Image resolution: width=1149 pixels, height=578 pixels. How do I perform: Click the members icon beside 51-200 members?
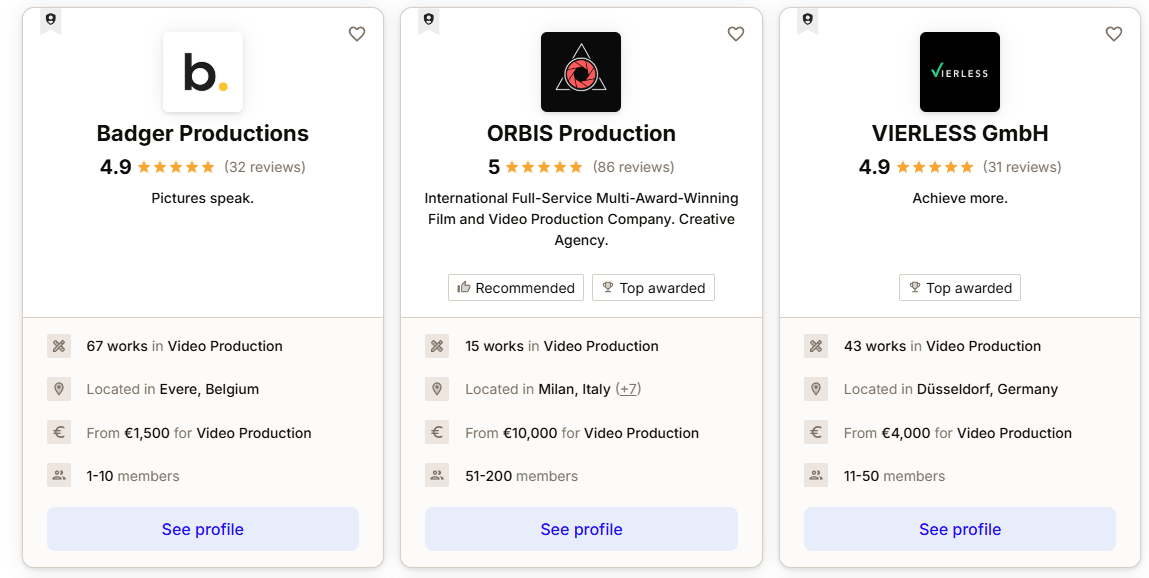click(x=437, y=475)
